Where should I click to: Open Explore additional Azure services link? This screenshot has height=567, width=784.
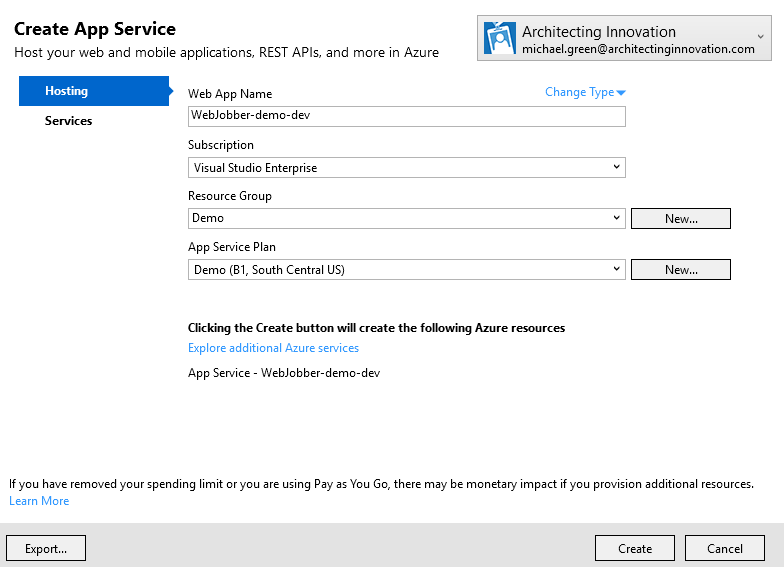[274, 348]
